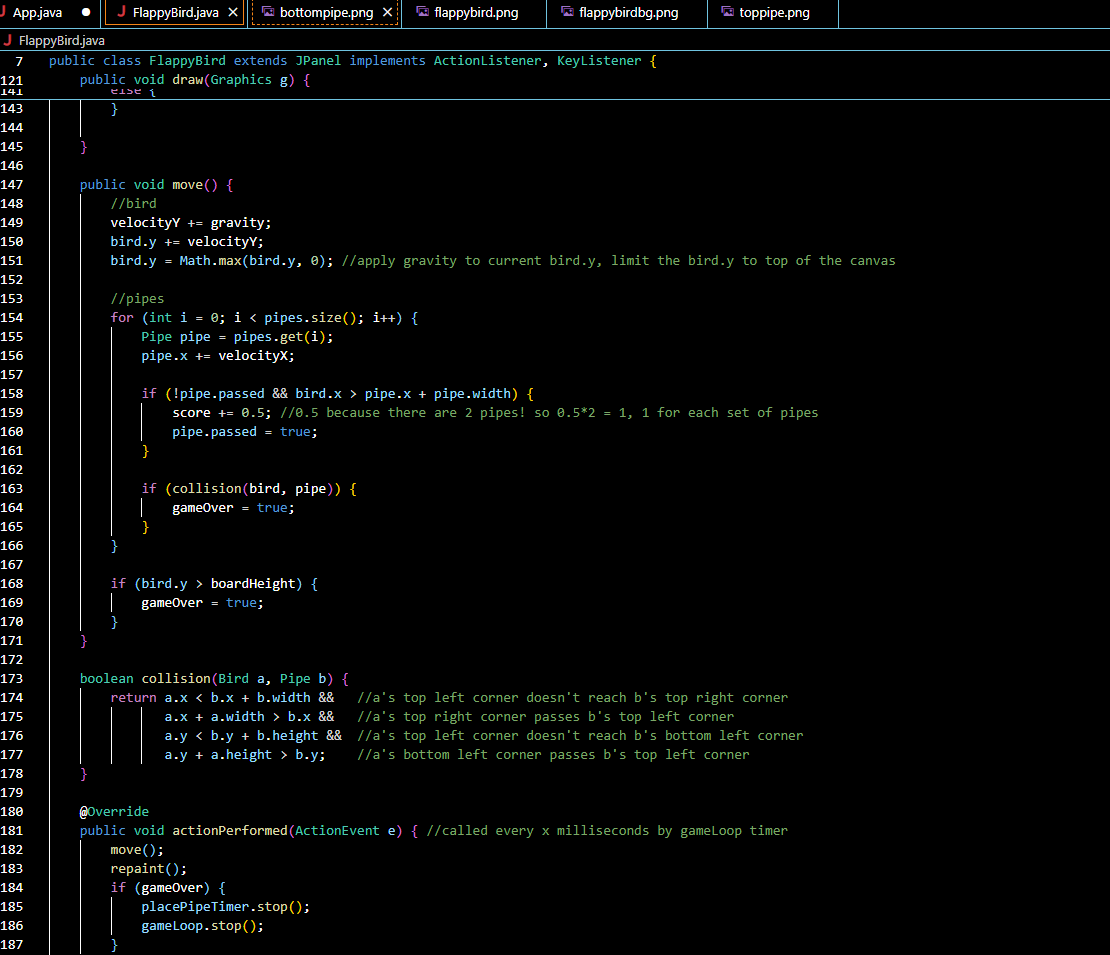Click line number 173 in the gutter
This screenshot has height=955, width=1110.
(12, 679)
